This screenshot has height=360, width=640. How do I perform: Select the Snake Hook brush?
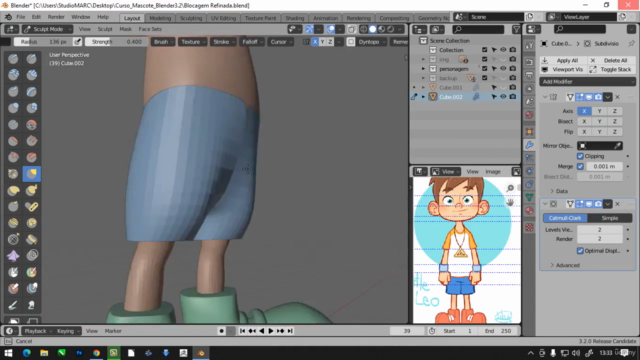pyautogui.click(x=31, y=190)
